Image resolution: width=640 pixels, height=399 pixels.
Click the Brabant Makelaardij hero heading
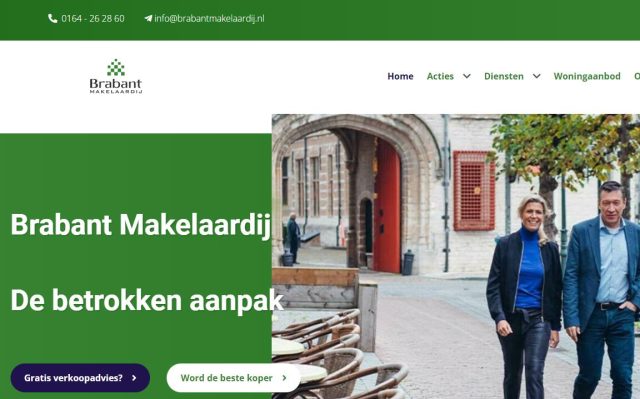141,225
